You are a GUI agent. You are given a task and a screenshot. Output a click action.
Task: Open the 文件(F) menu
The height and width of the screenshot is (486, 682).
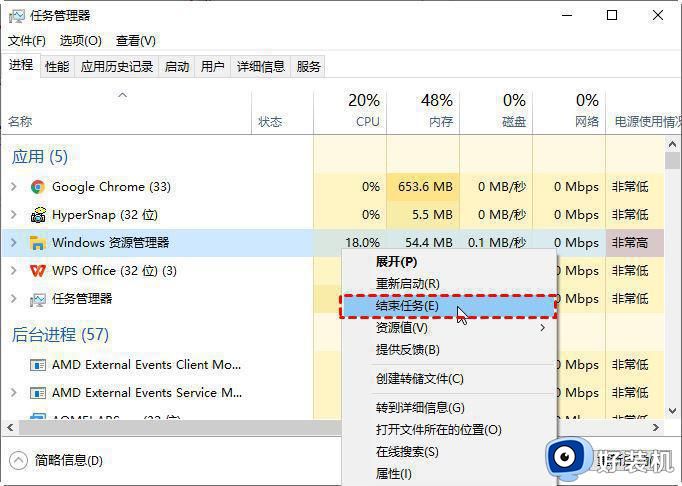(x=27, y=41)
